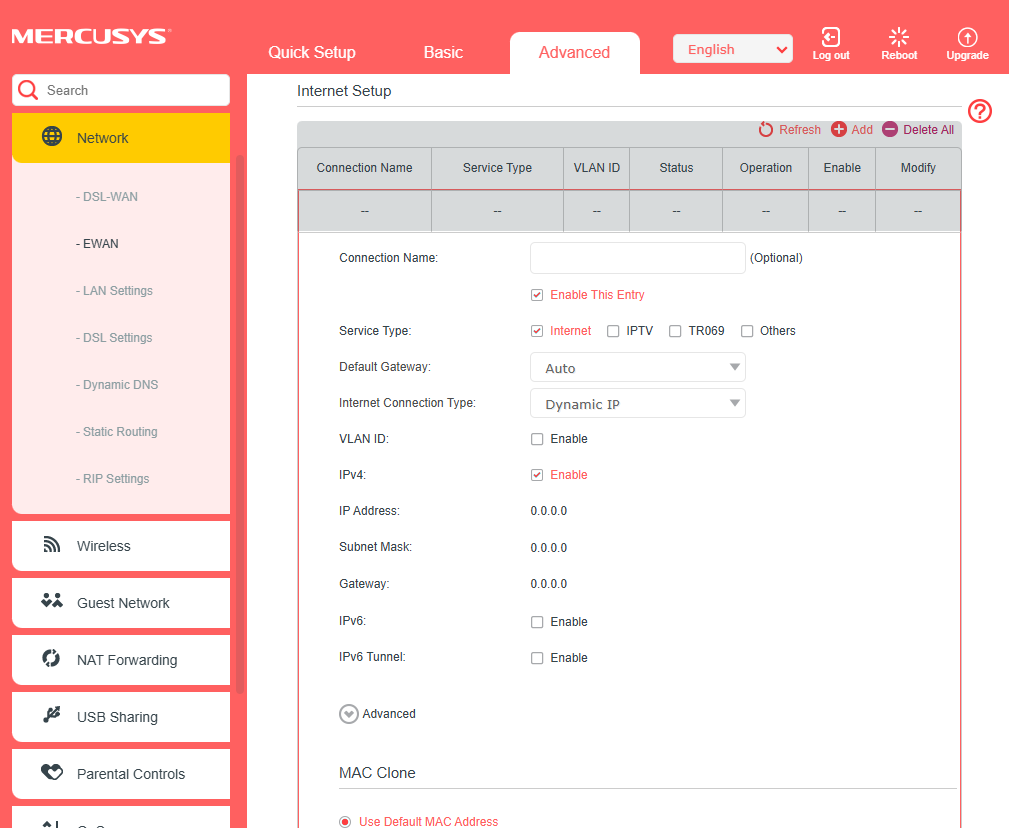Click the Refresh link text

(x=800, y=129)
